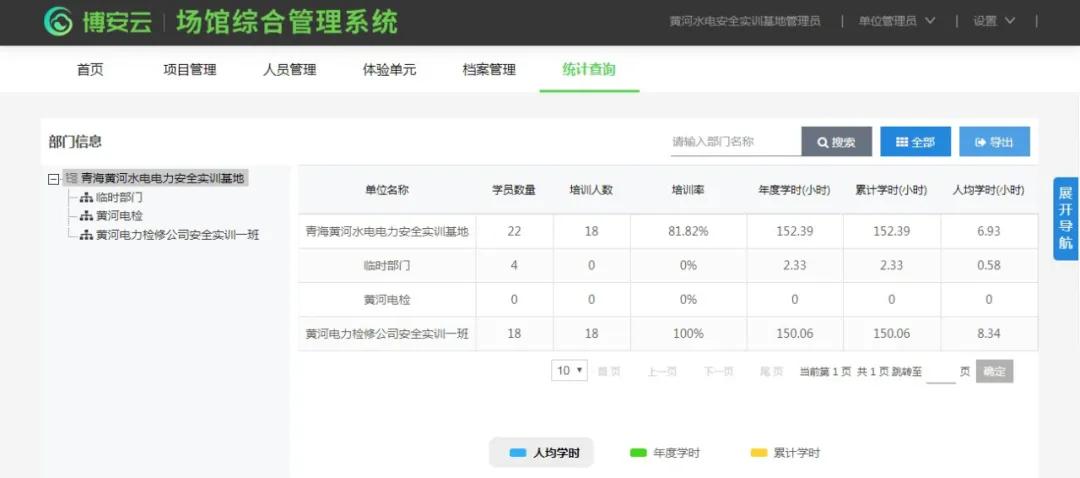Click the 人均学时(小时) column header

tap(988, 190)
